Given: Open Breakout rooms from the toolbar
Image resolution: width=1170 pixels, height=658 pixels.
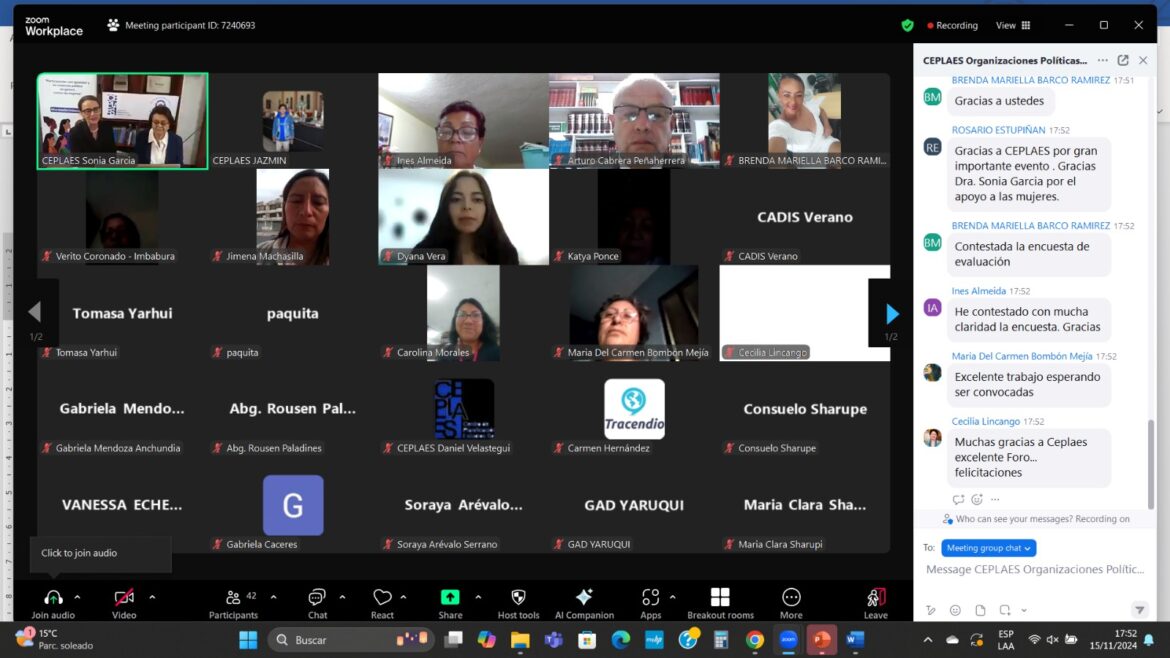Looking at the screenshot, I should [x=720, y=599].
